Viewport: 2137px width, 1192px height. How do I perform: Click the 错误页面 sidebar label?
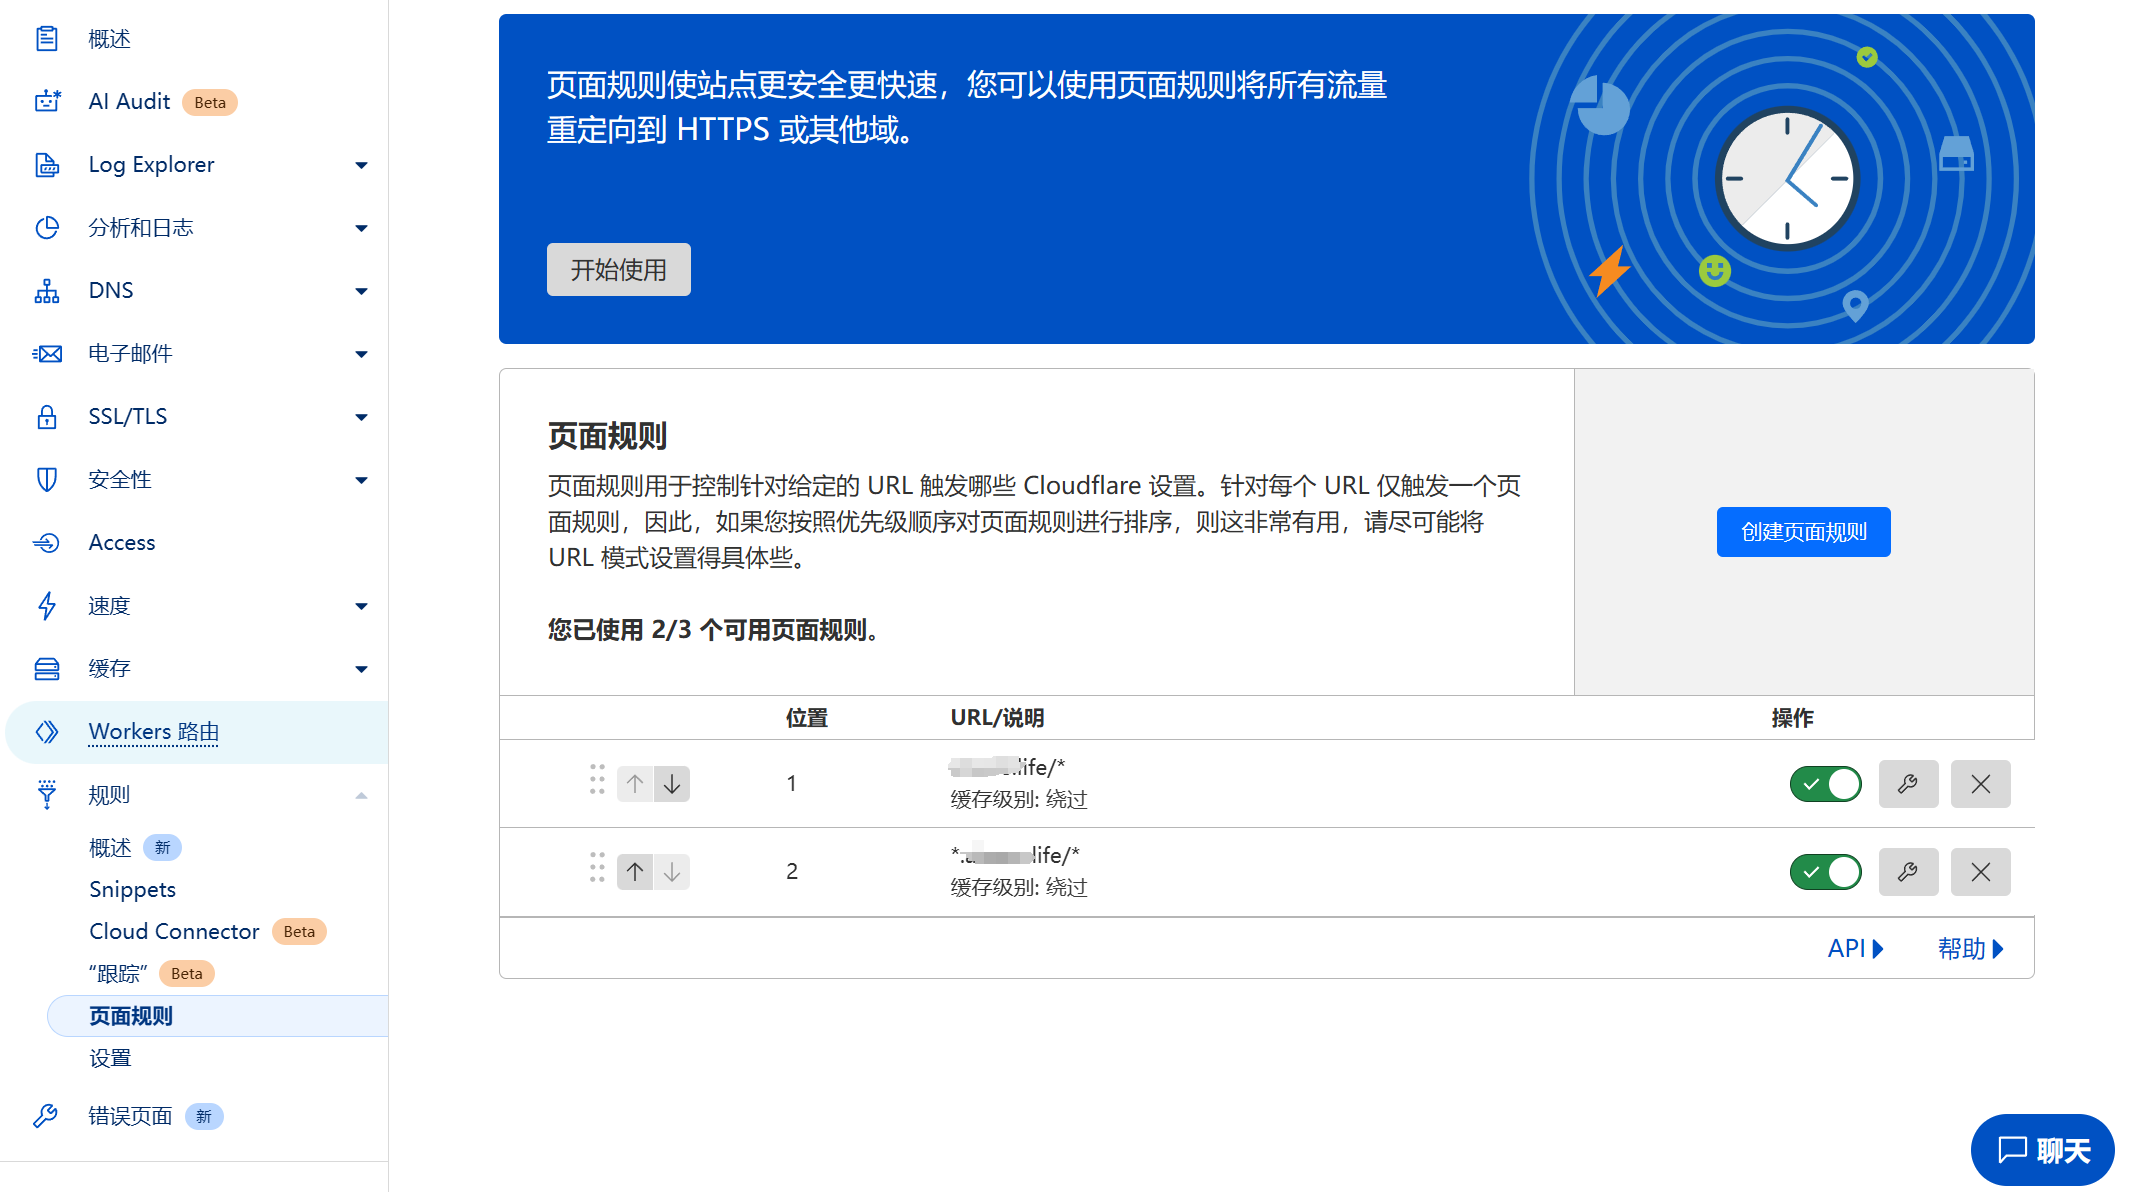130,1116
